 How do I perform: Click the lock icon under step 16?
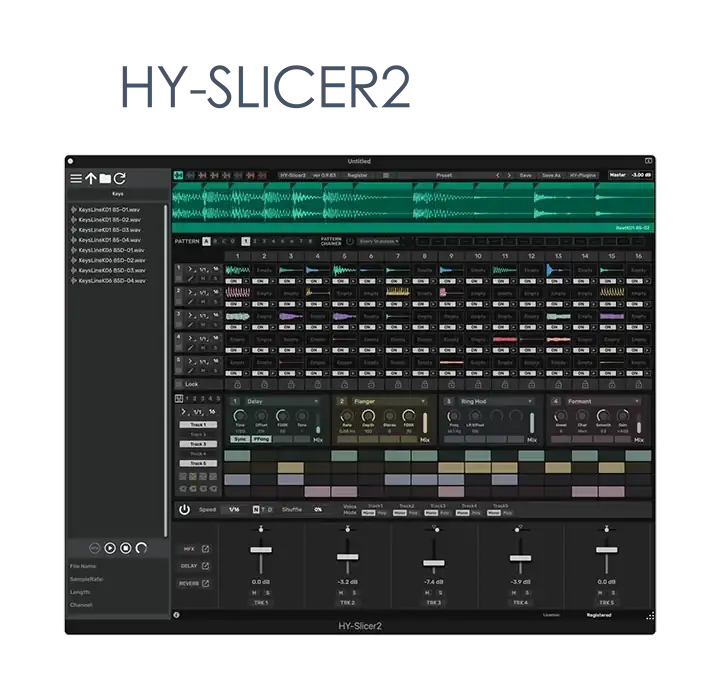coord(638,384)
